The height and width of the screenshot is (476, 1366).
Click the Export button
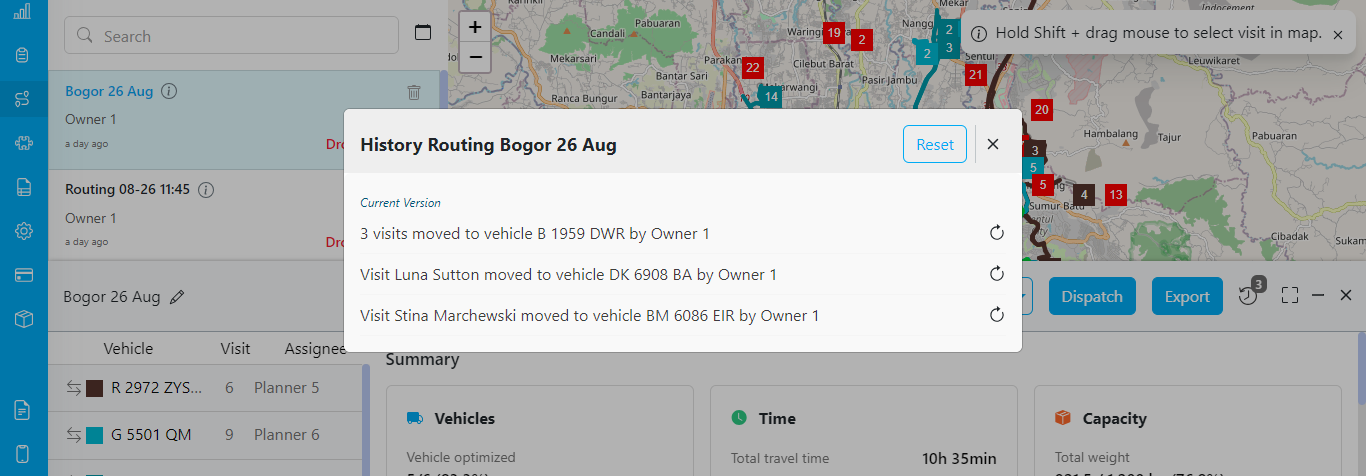click(1187, 296)
